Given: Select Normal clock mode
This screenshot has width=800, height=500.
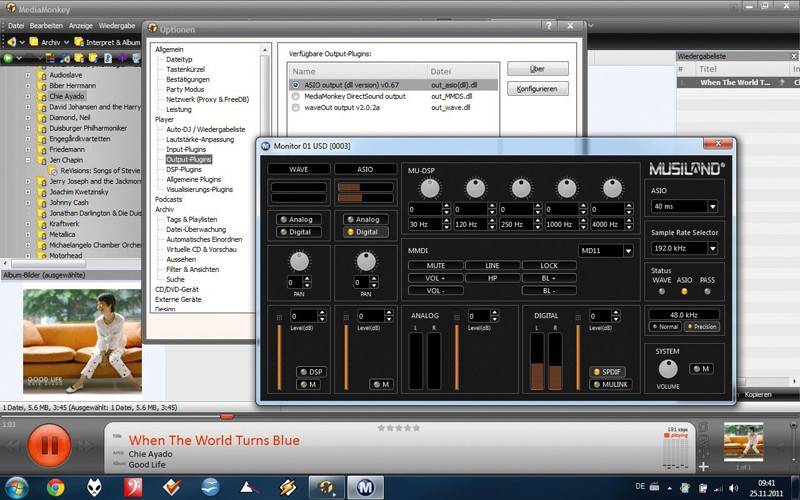Looking at the screenshot, I should click(x=665, y=327).
